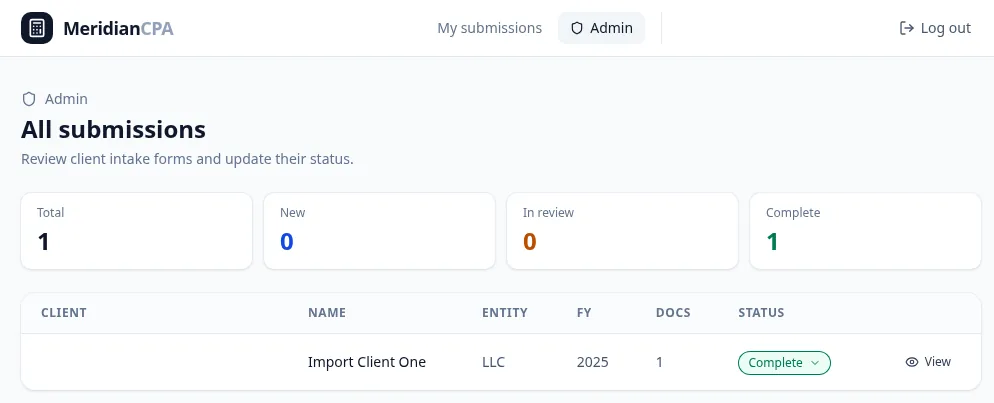Click the New submissions stat card
The image size is (994, 403).
click(379, 231)
